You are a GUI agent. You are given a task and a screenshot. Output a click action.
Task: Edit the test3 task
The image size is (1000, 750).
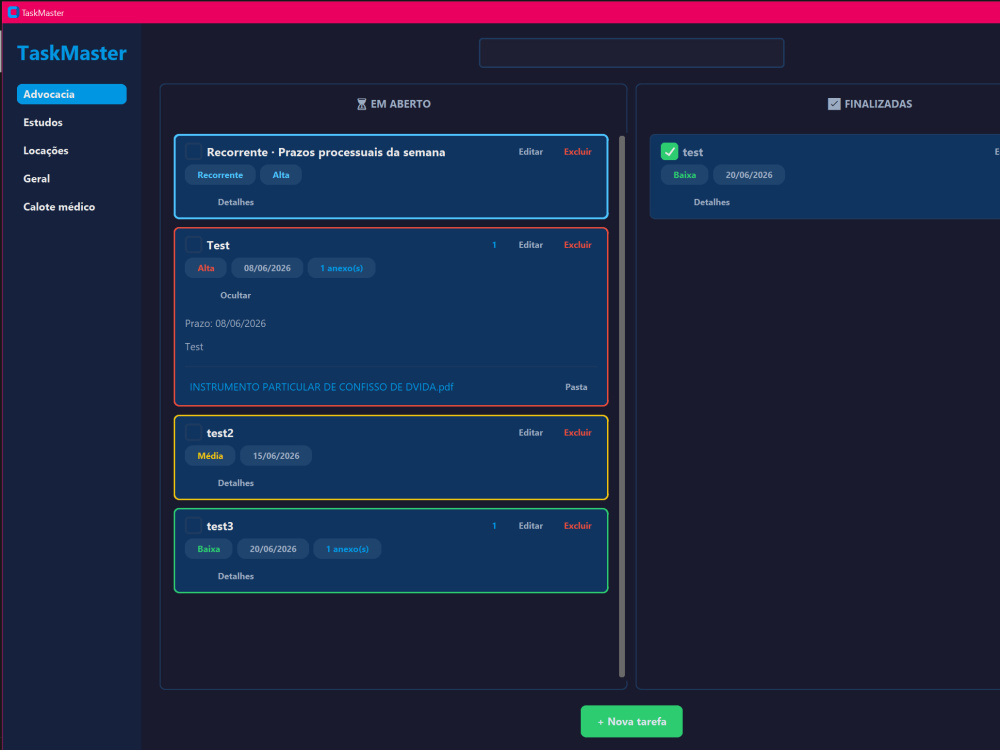(531, 526)
